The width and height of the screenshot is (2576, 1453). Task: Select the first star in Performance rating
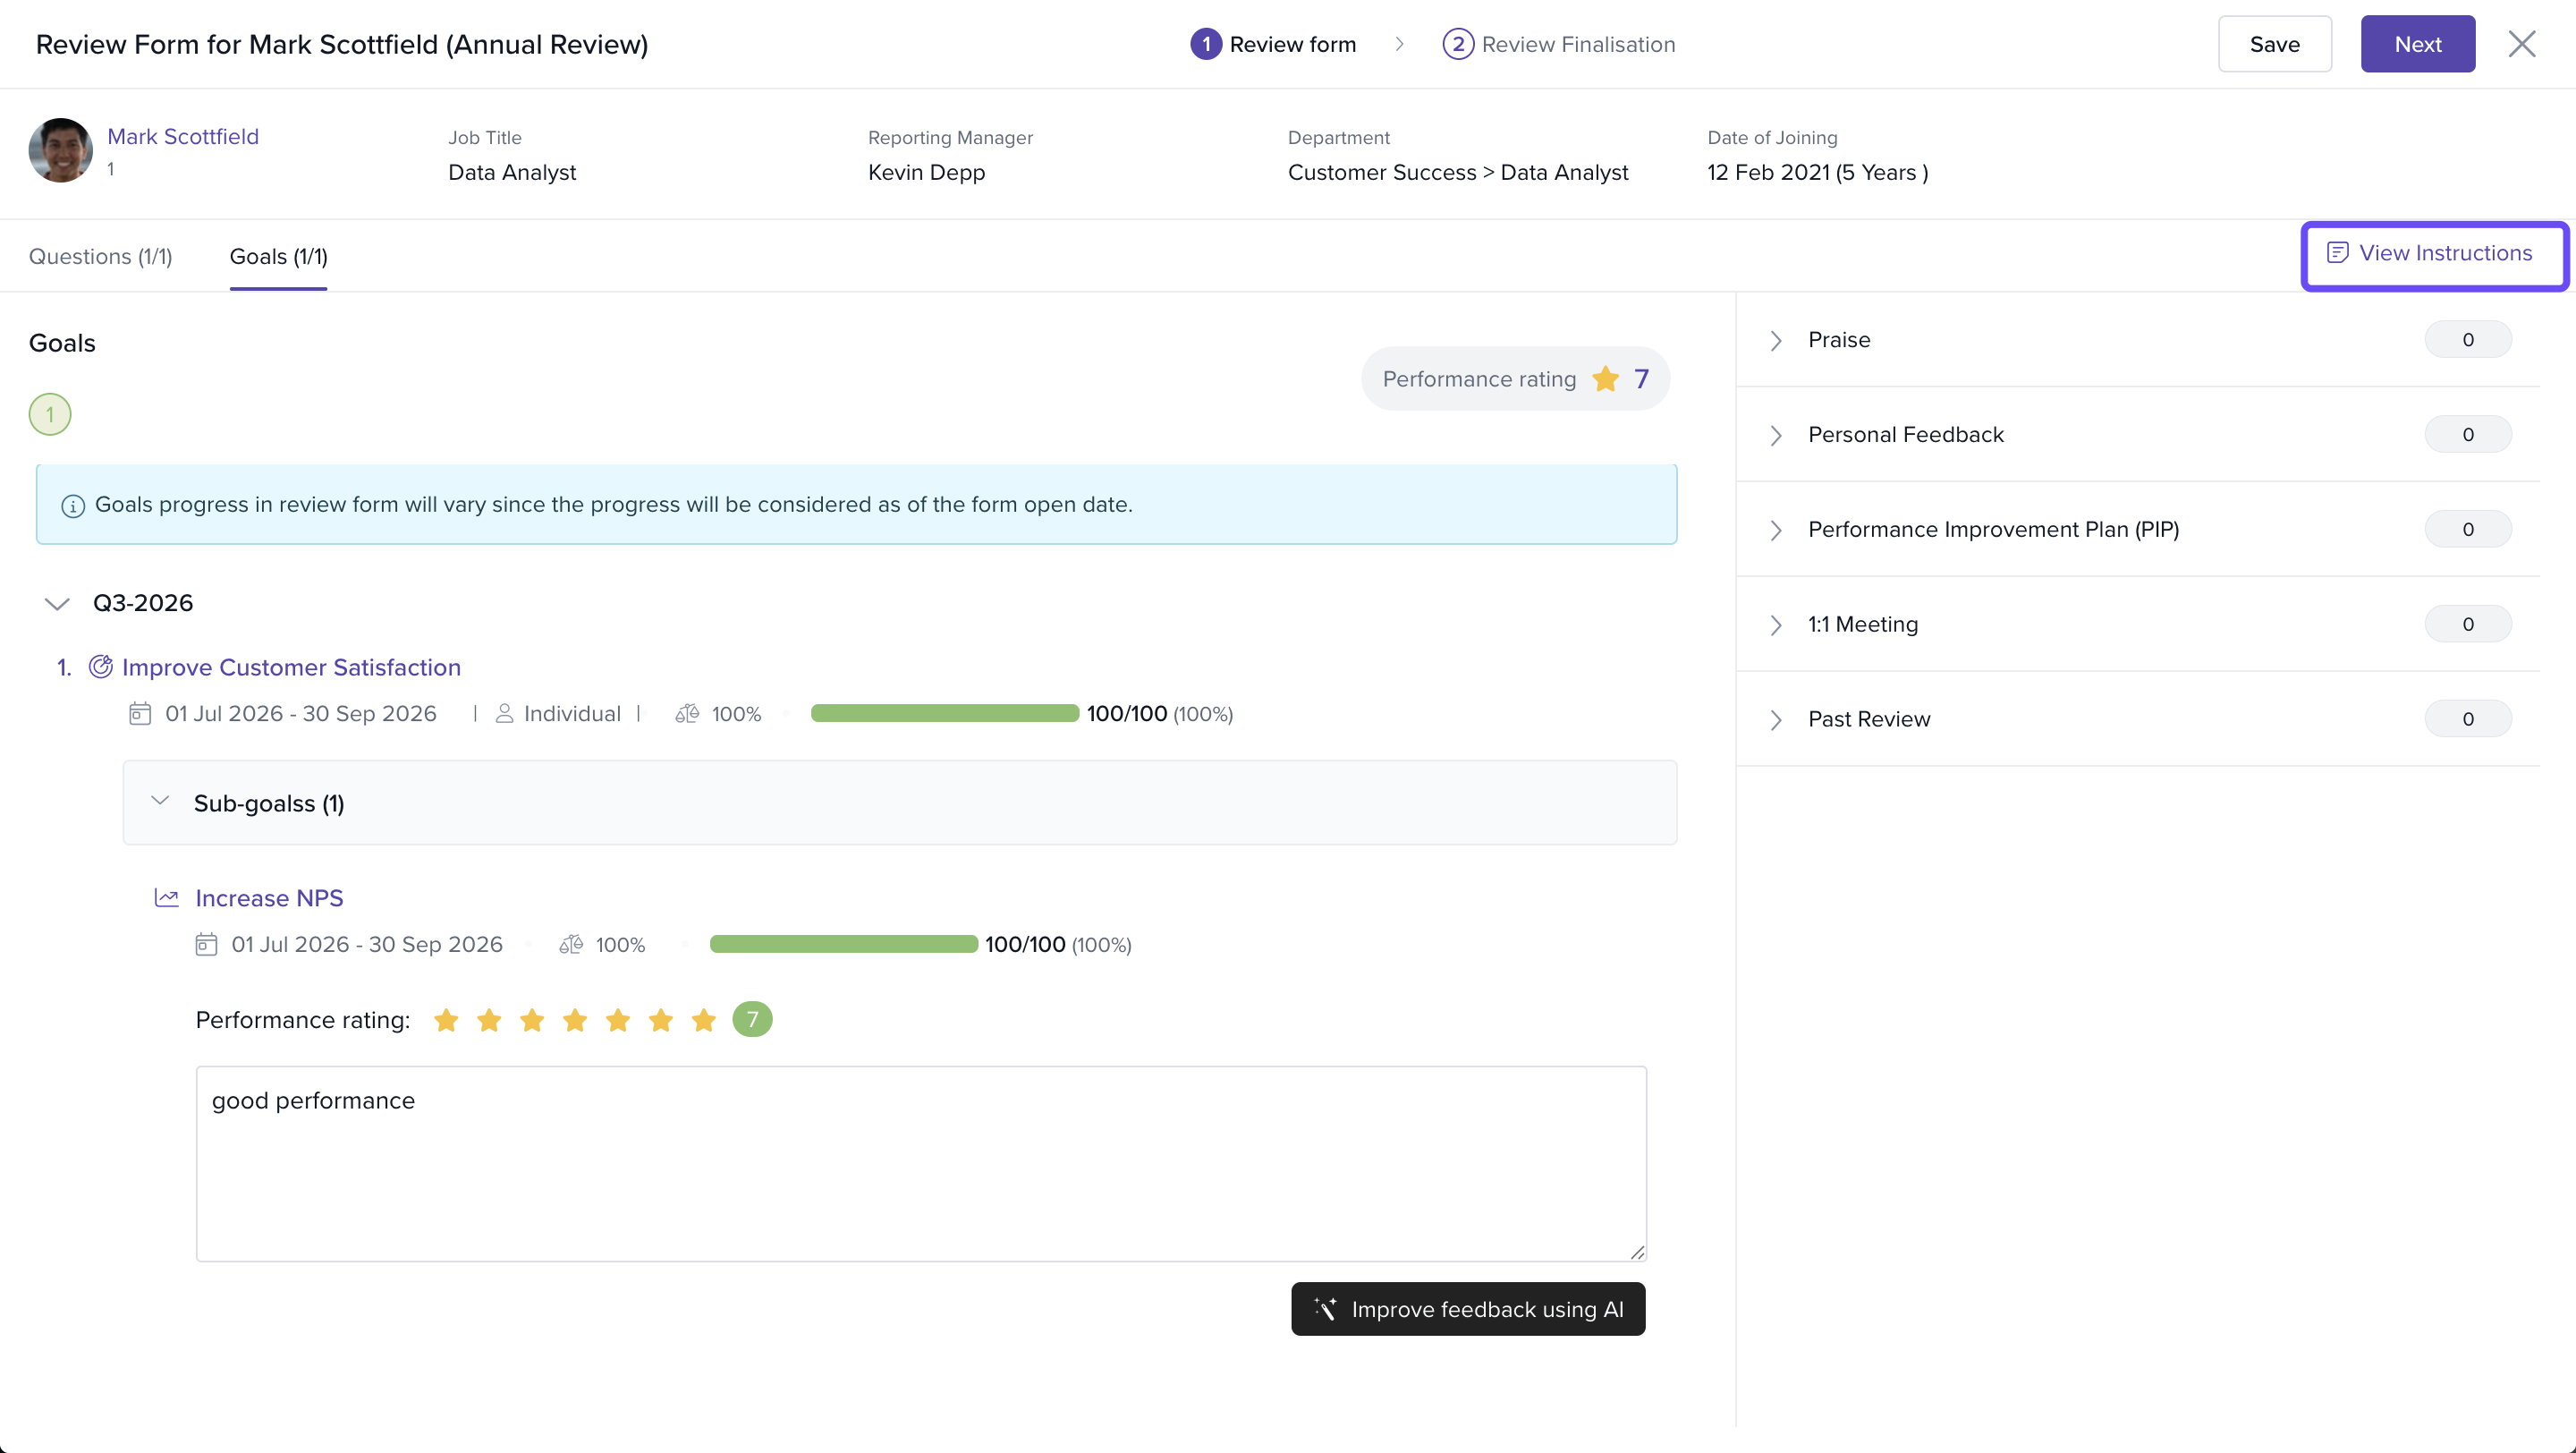click(x=446, y=1020)
